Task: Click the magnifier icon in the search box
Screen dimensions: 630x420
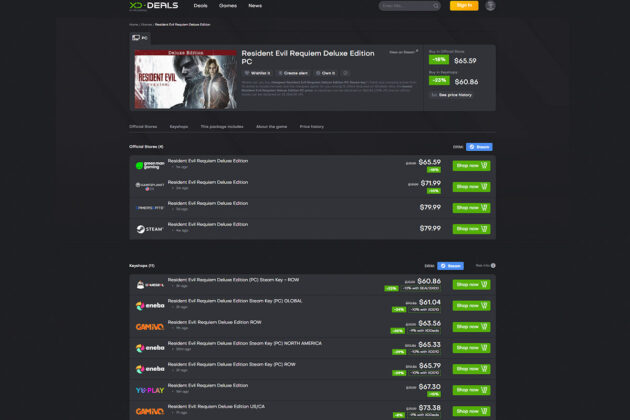Action: 436,6
